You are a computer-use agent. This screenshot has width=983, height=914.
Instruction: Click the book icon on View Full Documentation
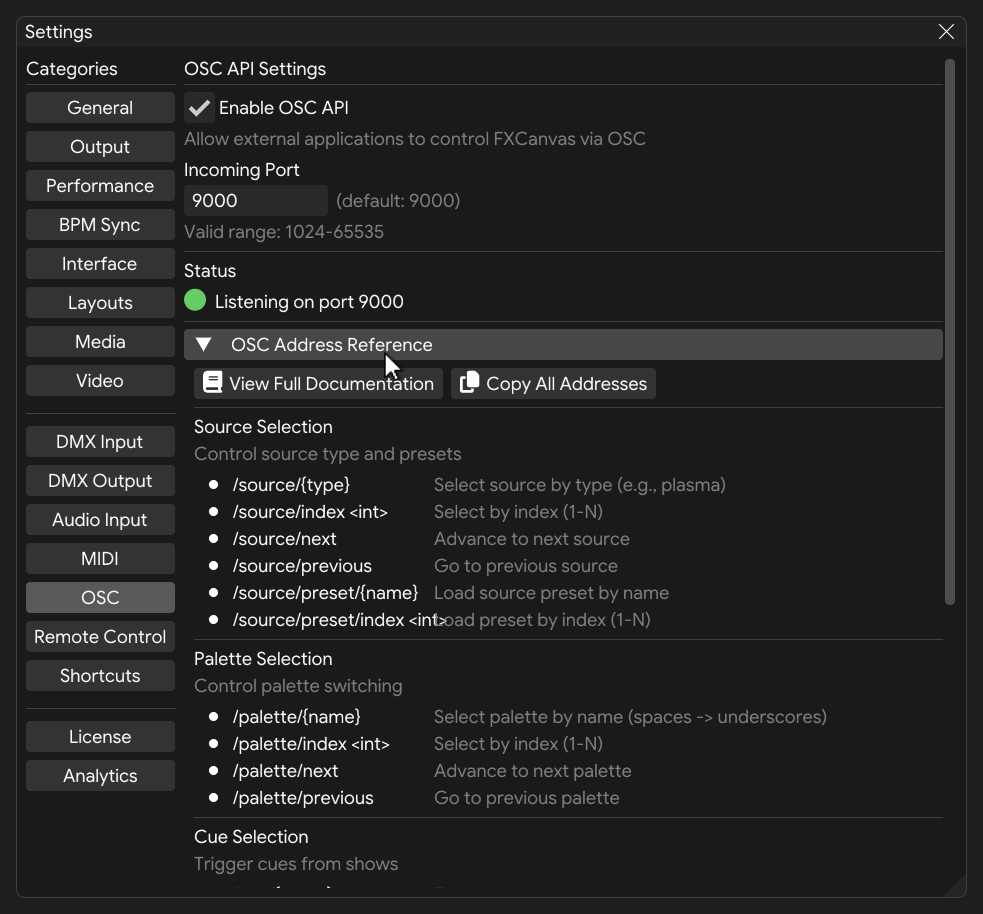pos(213,383)
